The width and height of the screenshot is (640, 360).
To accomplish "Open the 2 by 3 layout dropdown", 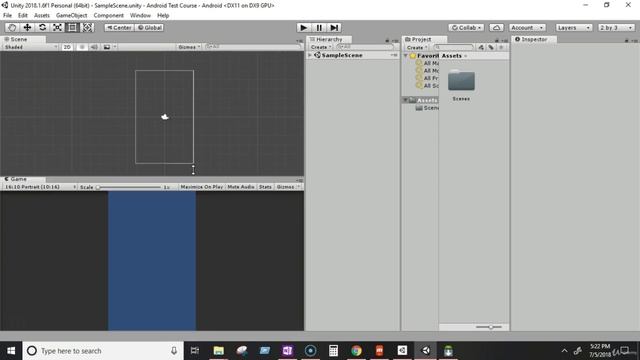I will pyautogui.click(x=616, y=27).
